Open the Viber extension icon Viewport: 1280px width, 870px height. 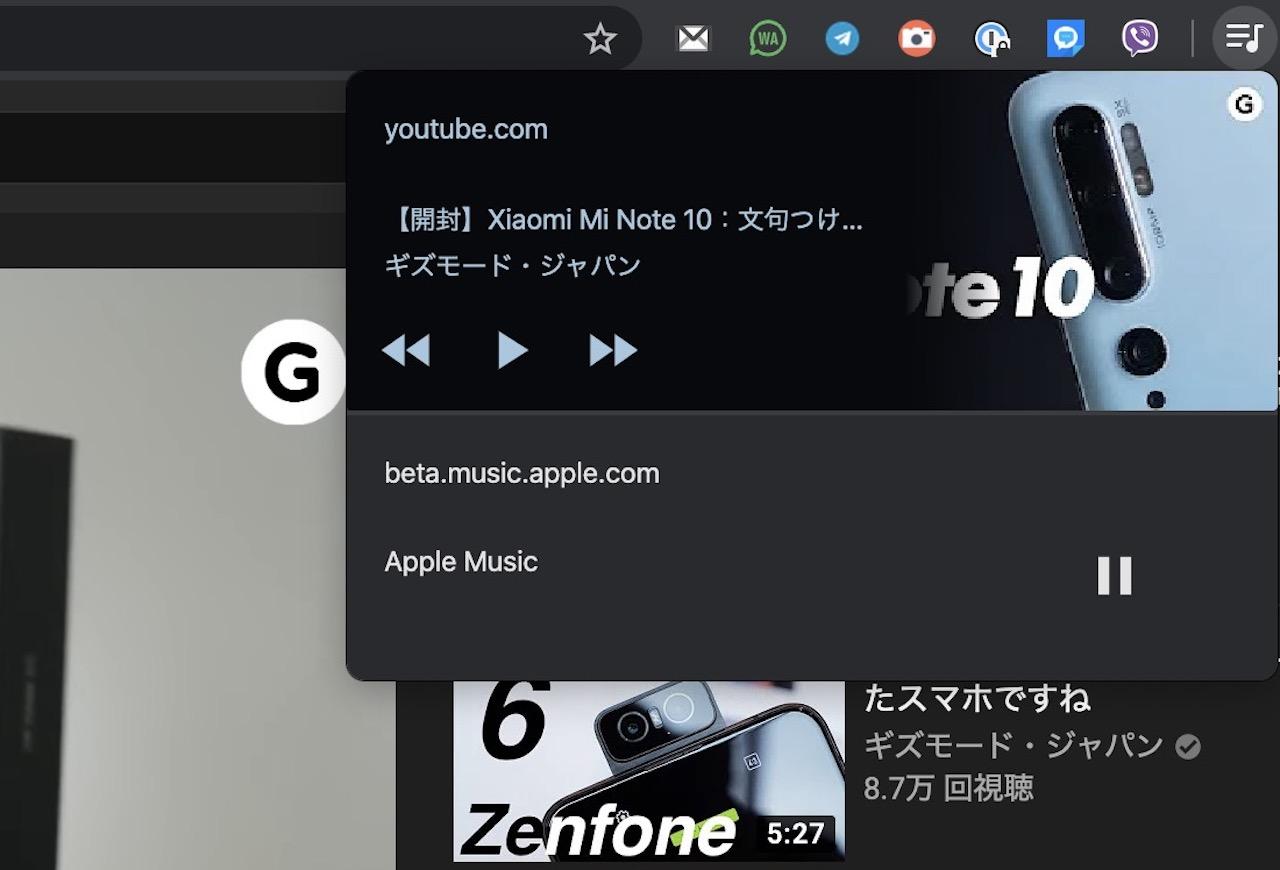(x=1140, y=39)
